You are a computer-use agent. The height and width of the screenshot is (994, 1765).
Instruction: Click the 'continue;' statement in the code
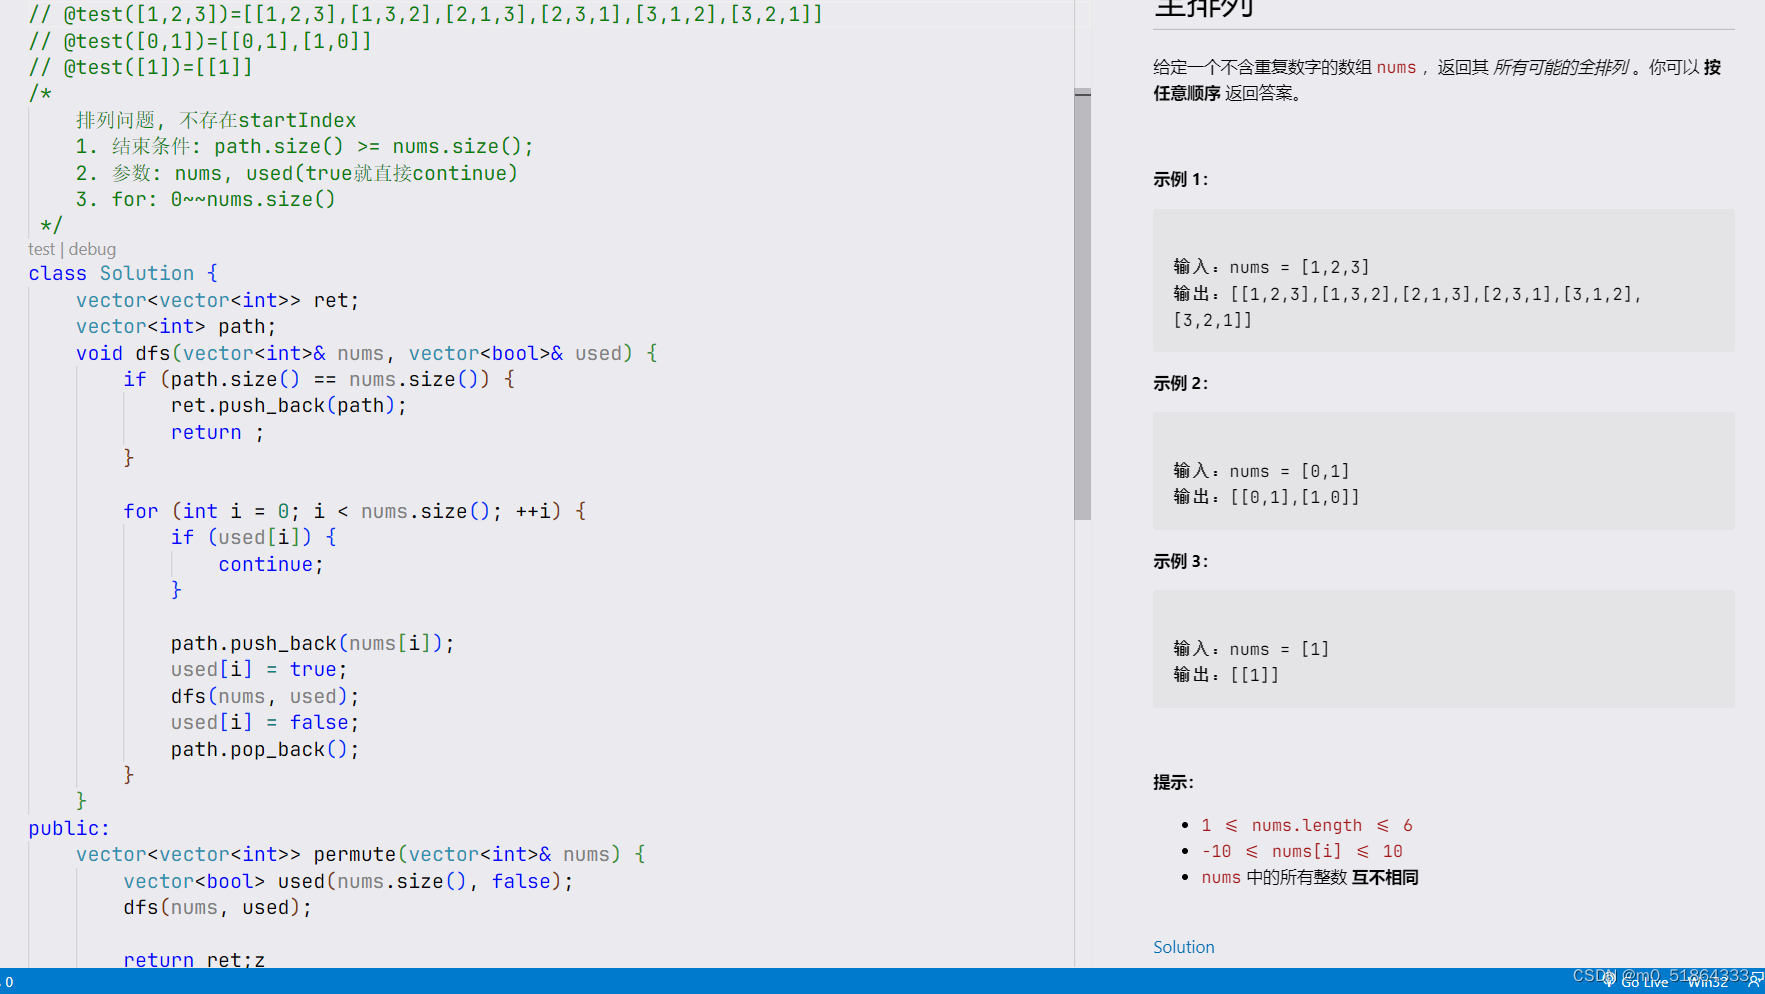(271, 564)
